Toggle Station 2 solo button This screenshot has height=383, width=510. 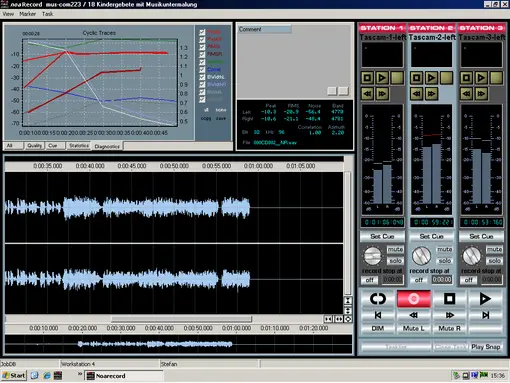(x=444, y=260)
